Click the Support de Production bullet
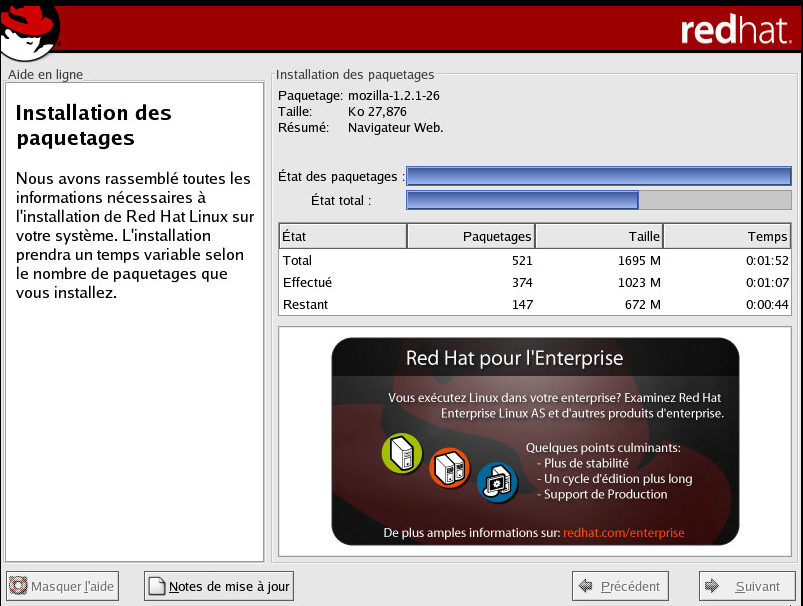 coord(602,494)
